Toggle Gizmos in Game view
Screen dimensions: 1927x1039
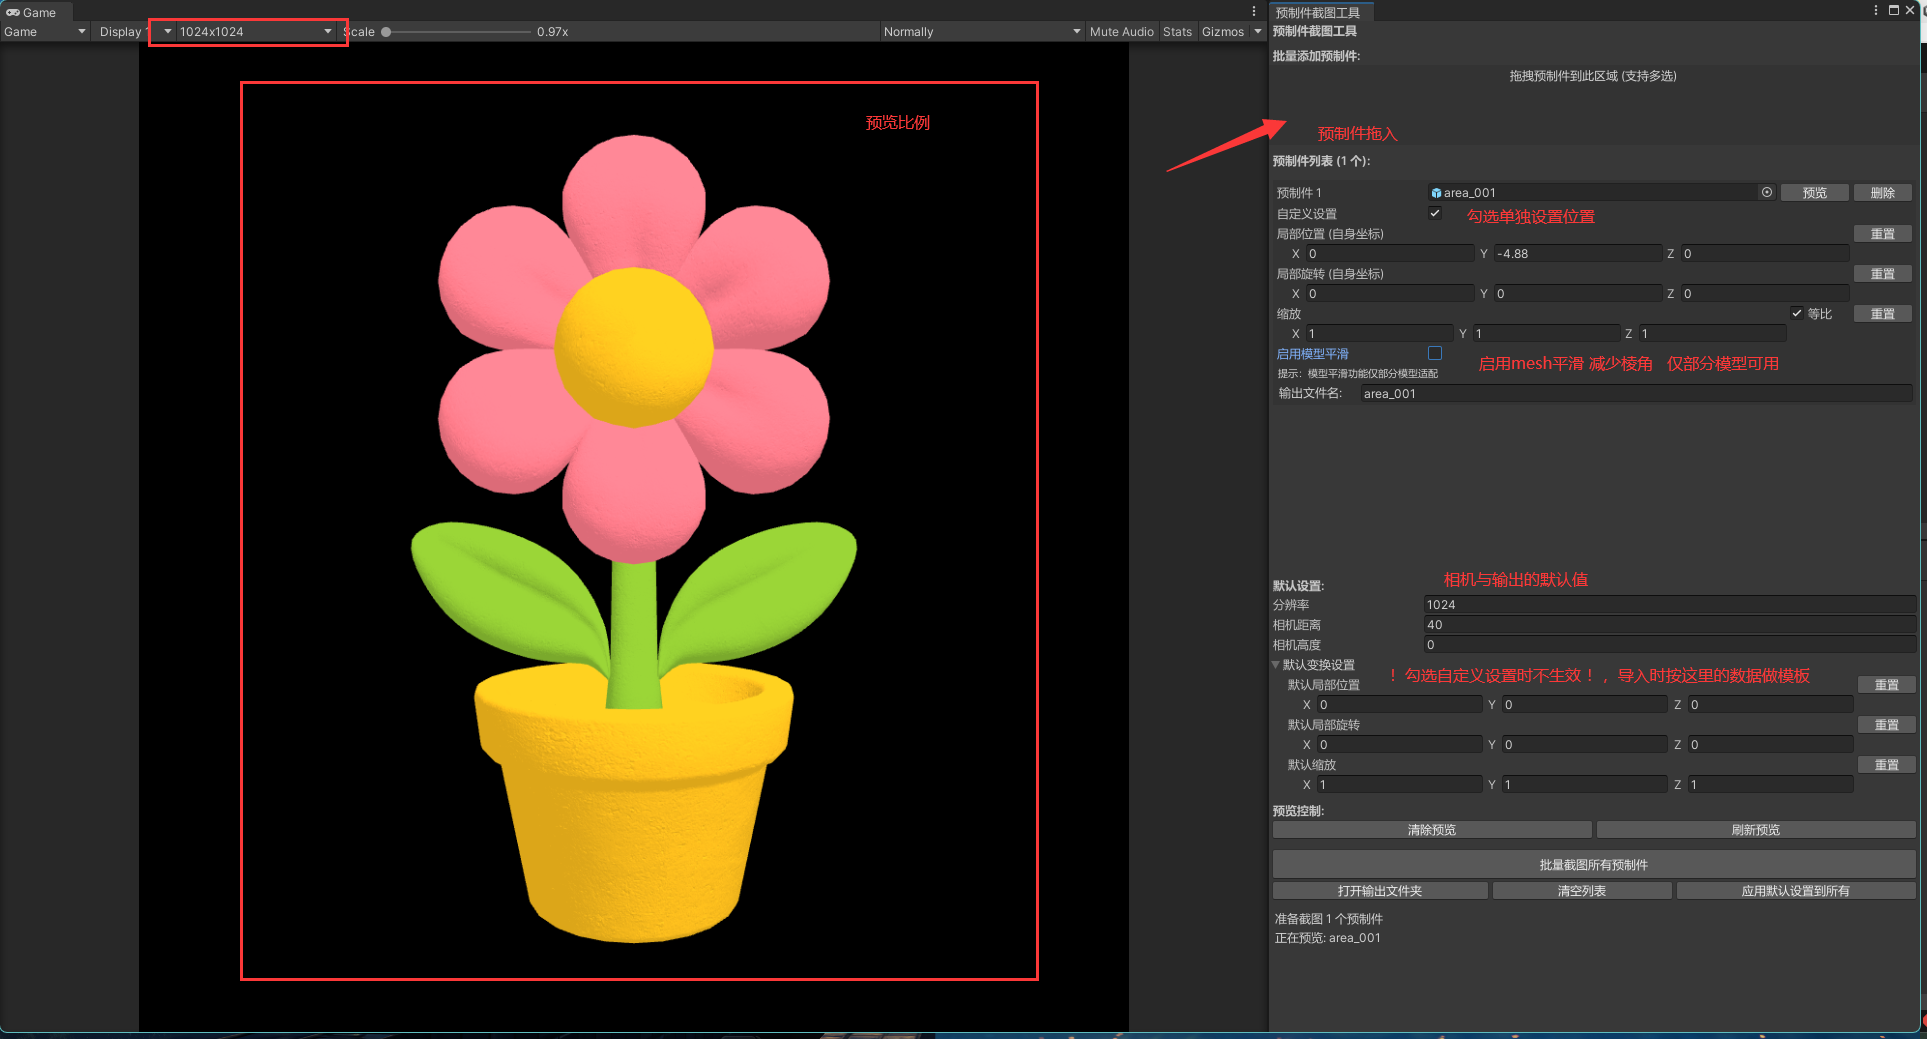pos(1222,32)
